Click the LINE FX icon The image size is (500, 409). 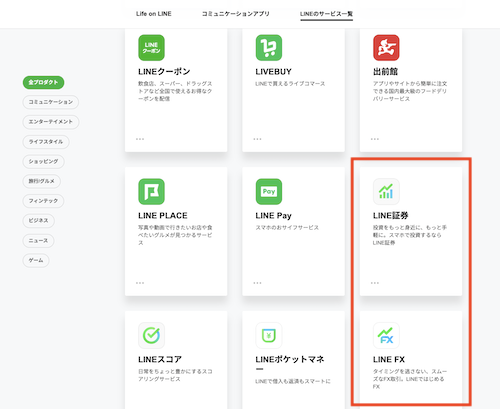point(386,335)
